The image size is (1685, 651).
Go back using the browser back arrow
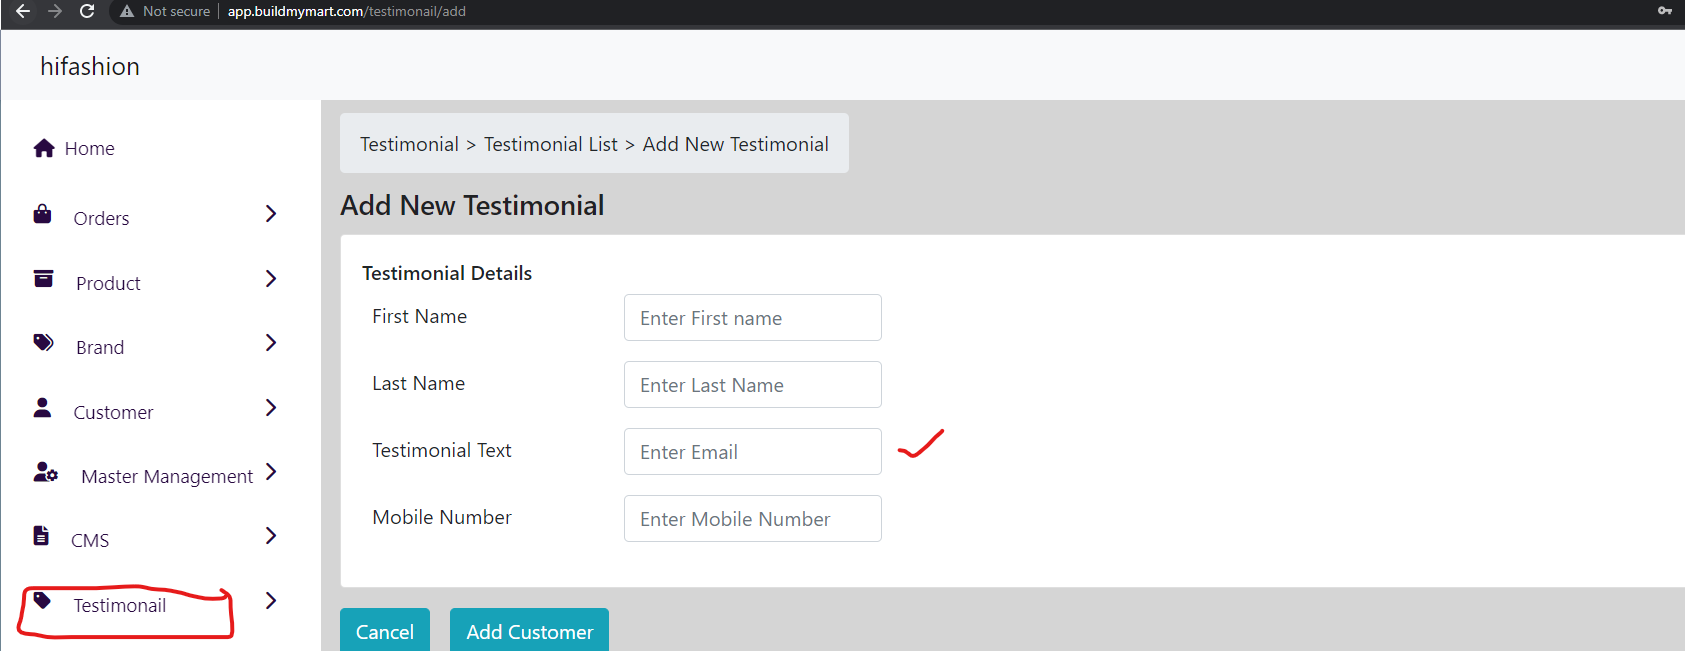coord(23,11)
